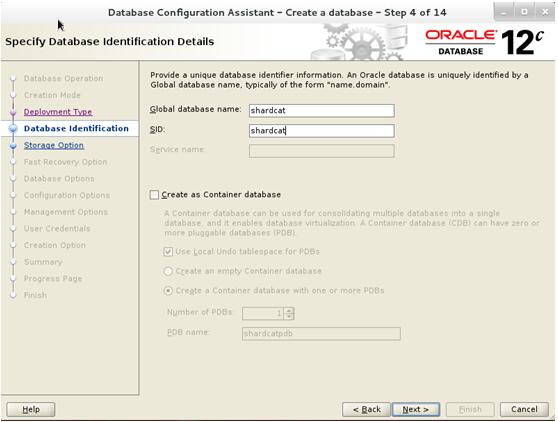Click the Database Options step
The image size is (558, 422).
[59, 179]
